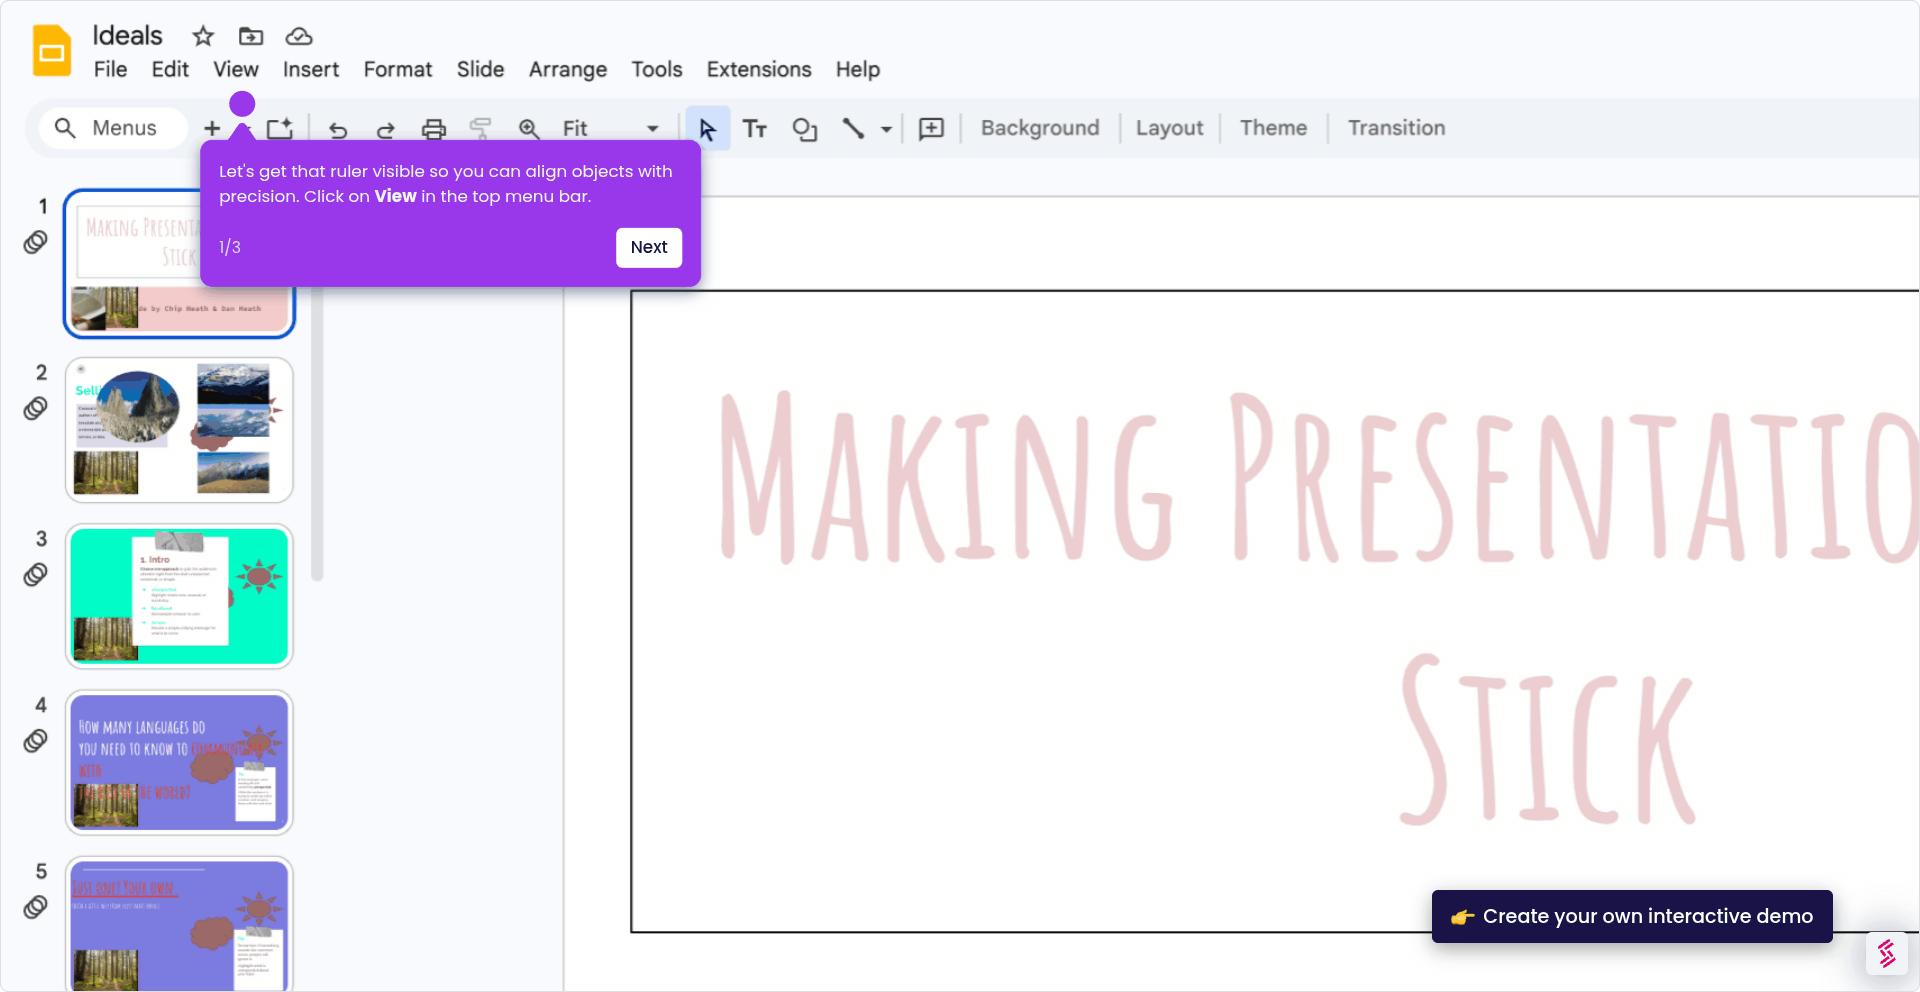Choose the Select arrow tool
The width and height of the screenshot is (1920, 992).
click(x=707, y=128)
